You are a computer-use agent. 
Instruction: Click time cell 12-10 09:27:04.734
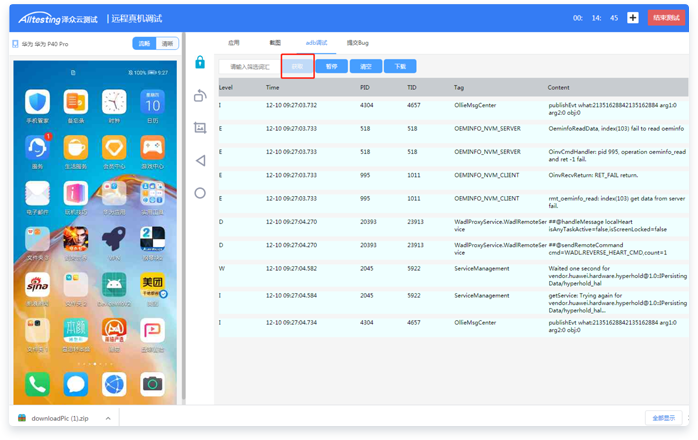pyautogui.click(x=292, y=322)
